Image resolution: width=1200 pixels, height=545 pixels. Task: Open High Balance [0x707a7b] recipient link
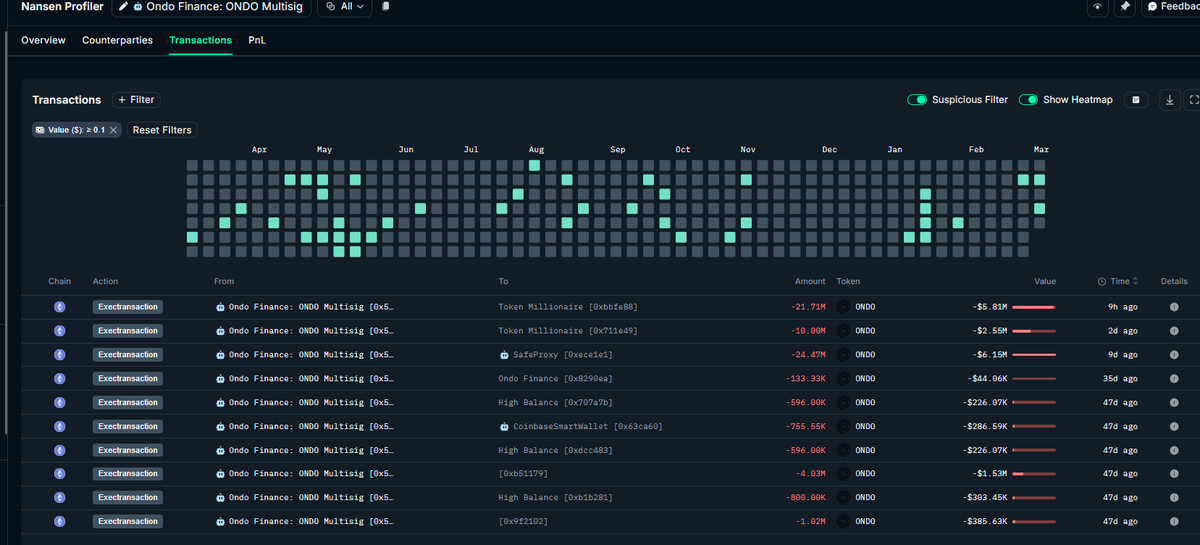tap(555, 402)
